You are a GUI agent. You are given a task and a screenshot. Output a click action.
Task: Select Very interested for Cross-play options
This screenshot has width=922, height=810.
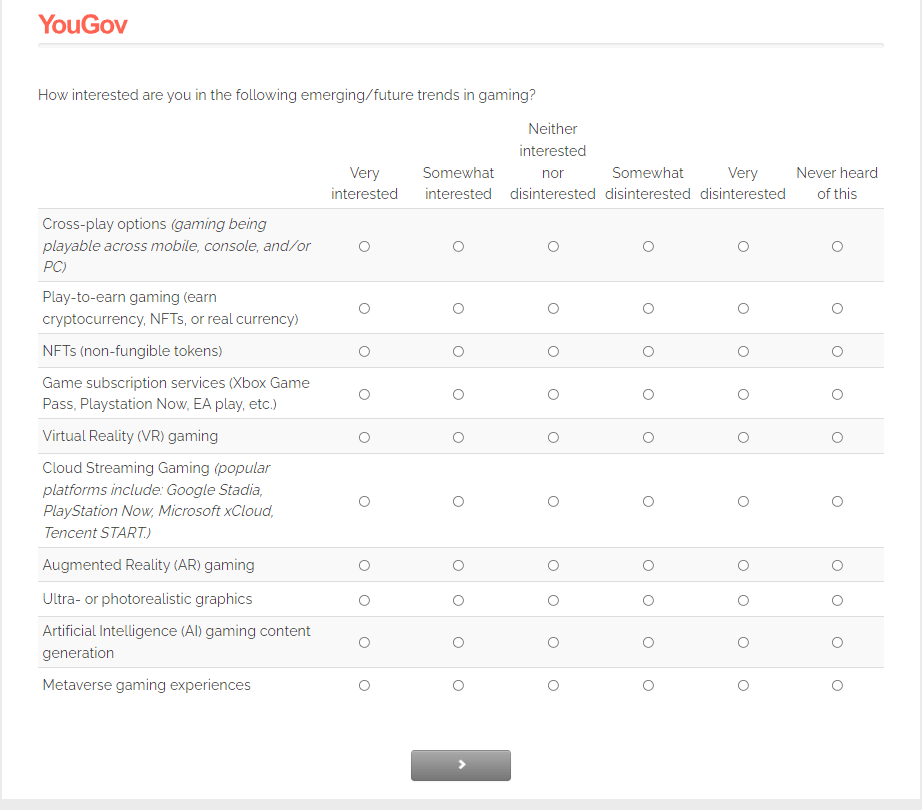coord(365,246)
